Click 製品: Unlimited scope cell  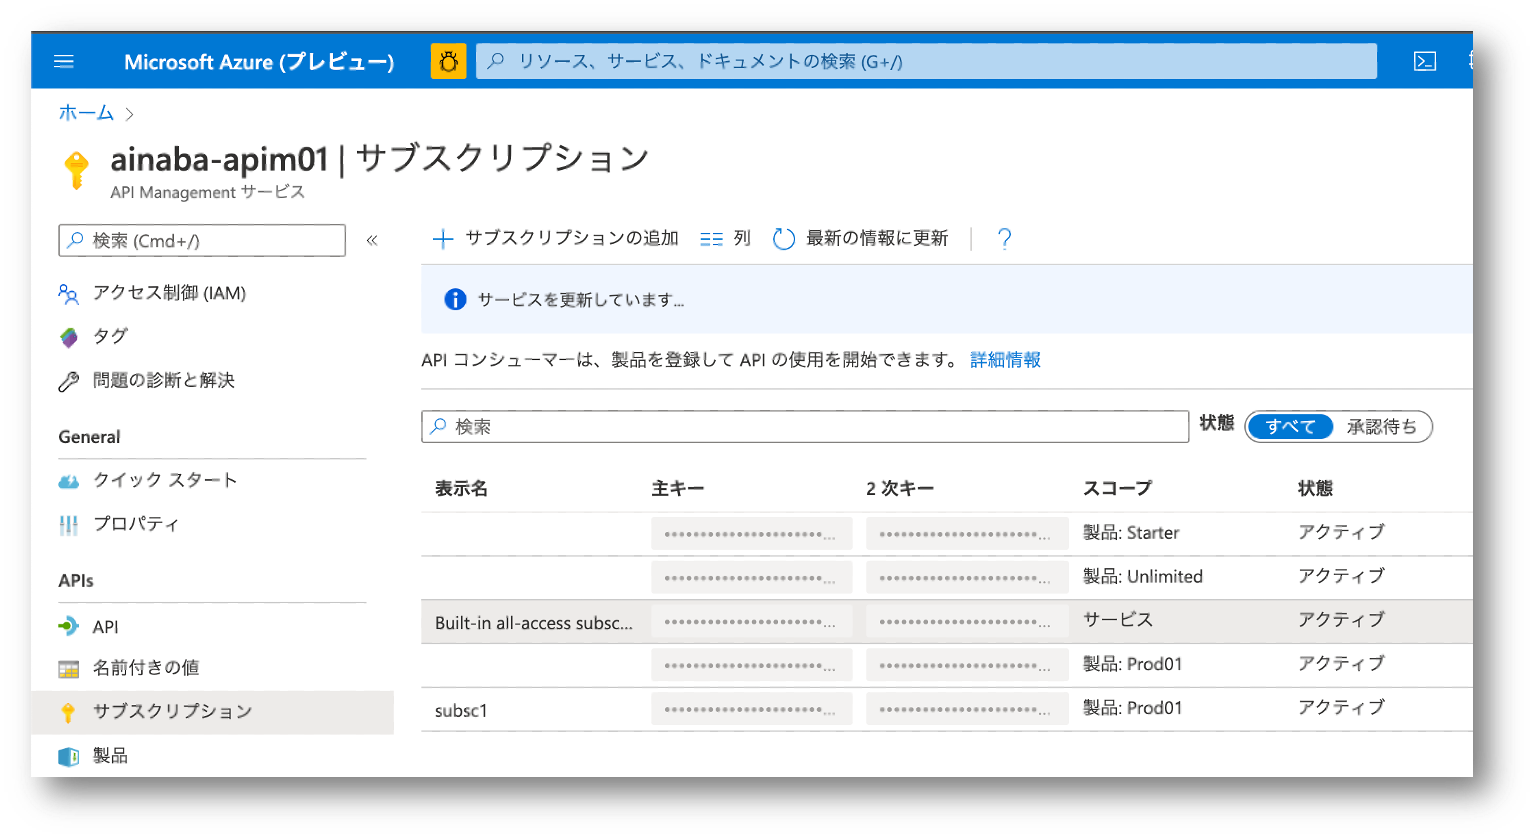pyautogui.click(x=1143, y=576)
